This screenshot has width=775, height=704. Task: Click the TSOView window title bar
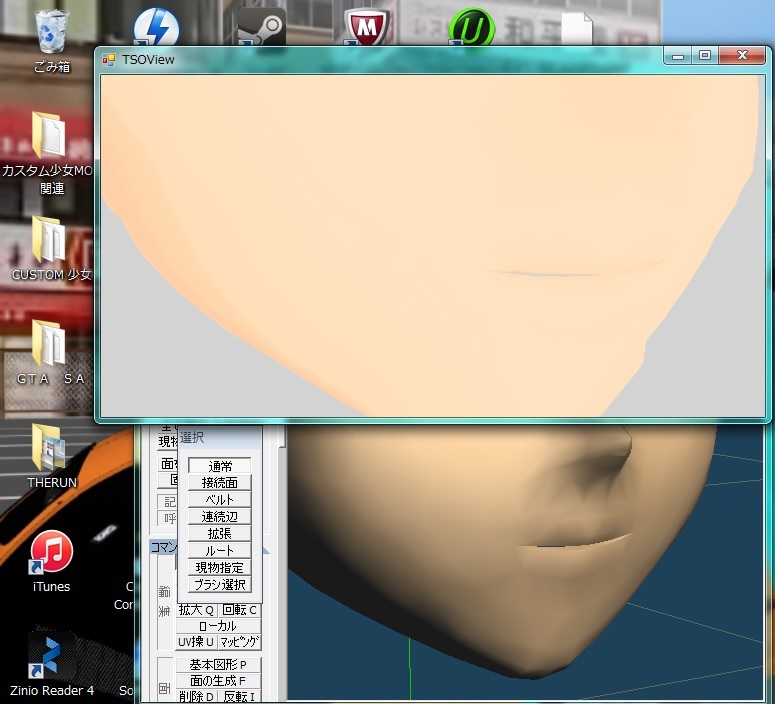click(x=380, y=59)
